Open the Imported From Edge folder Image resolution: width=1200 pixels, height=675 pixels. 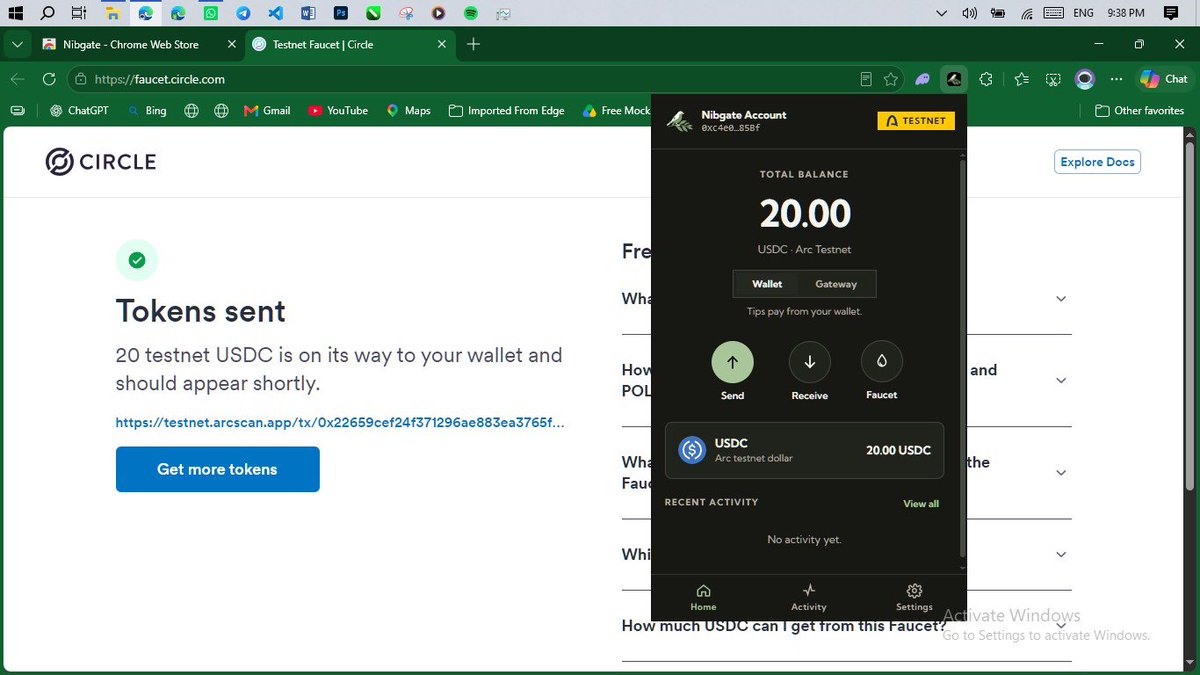pos(507,111)
